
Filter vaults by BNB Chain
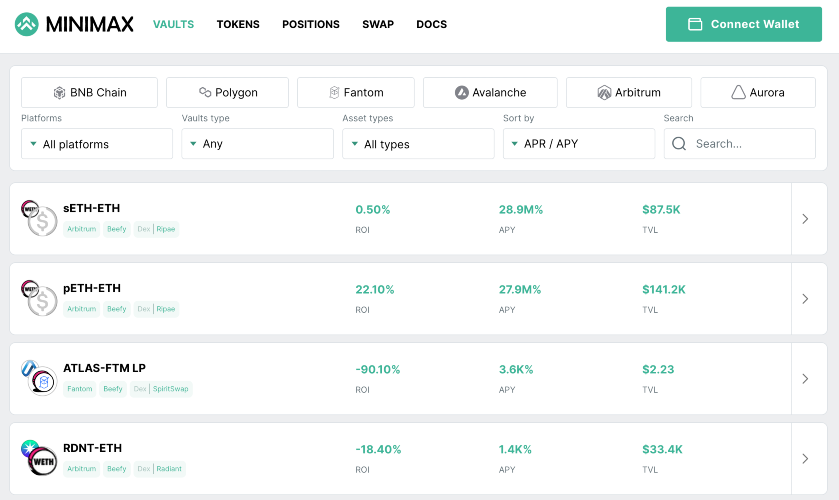[x=89, y=92]
